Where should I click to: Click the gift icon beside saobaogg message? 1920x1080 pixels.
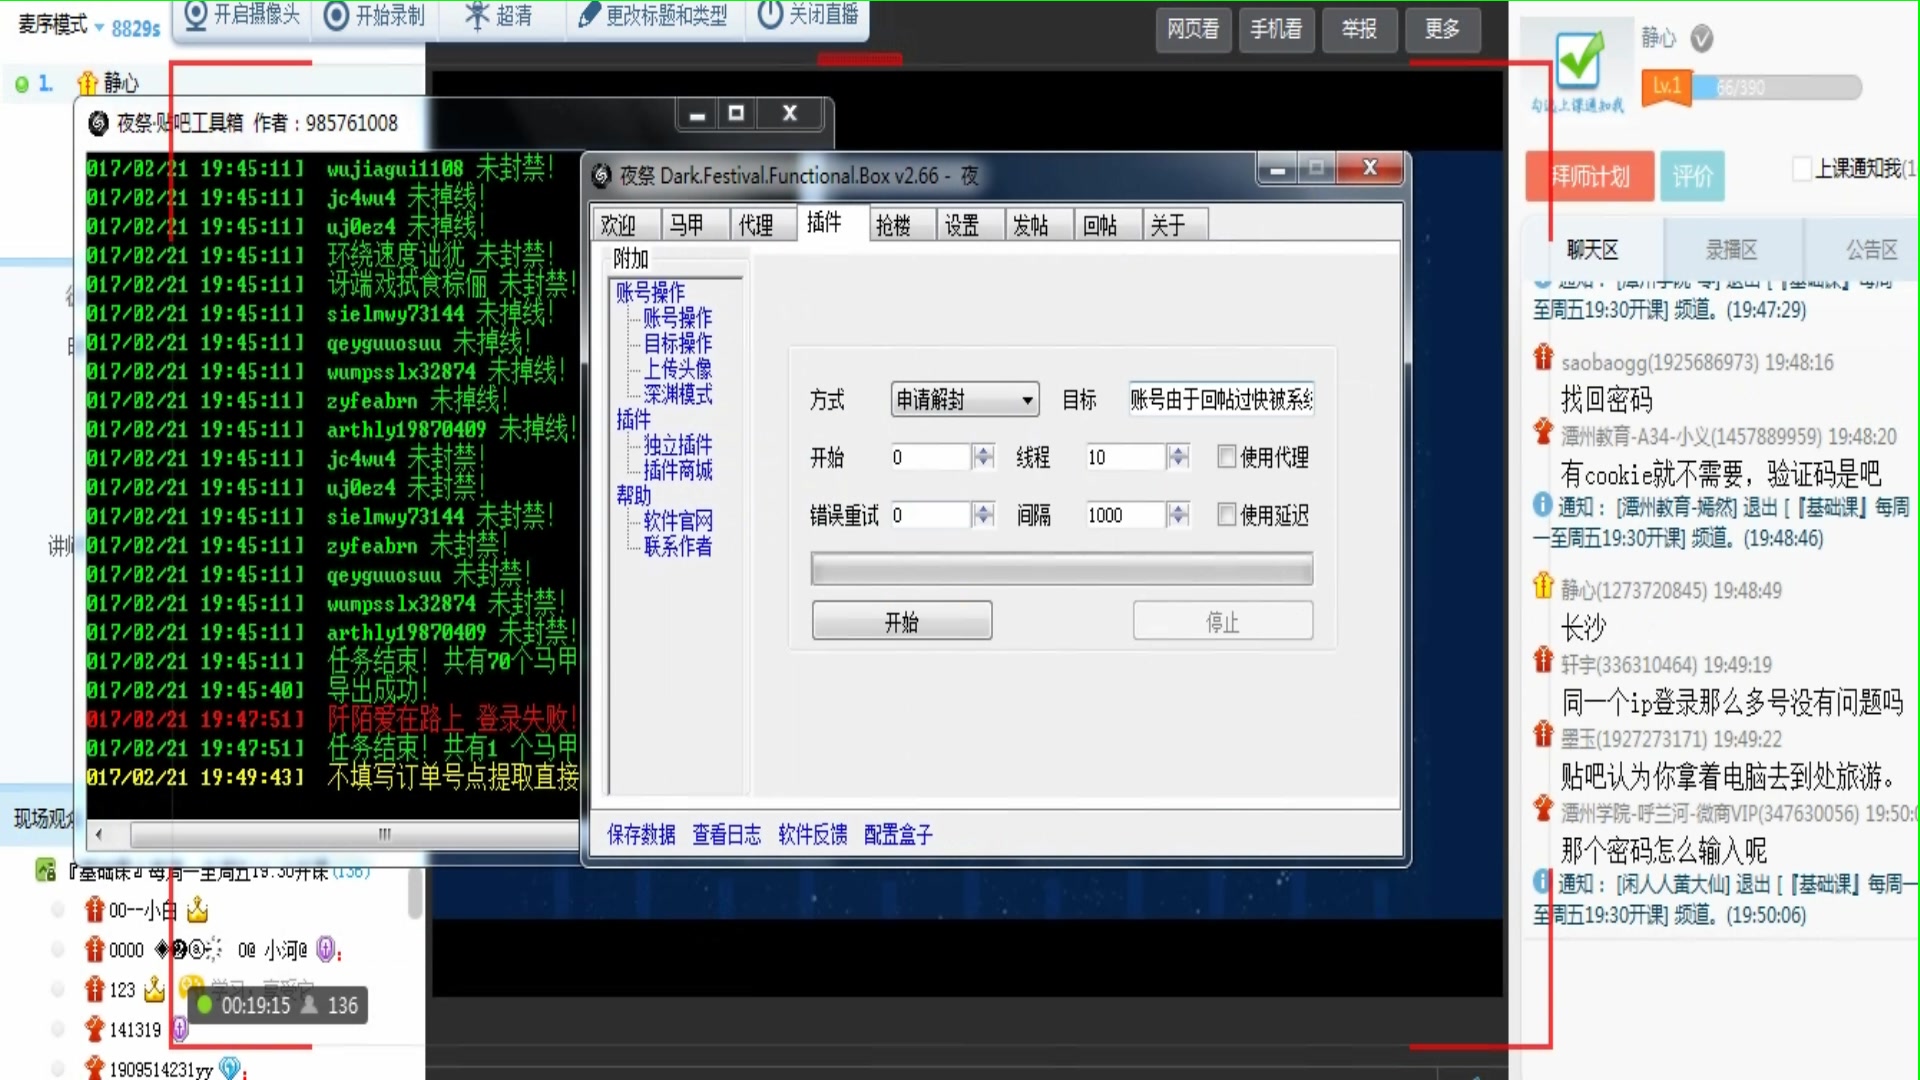click(1543, 357)
